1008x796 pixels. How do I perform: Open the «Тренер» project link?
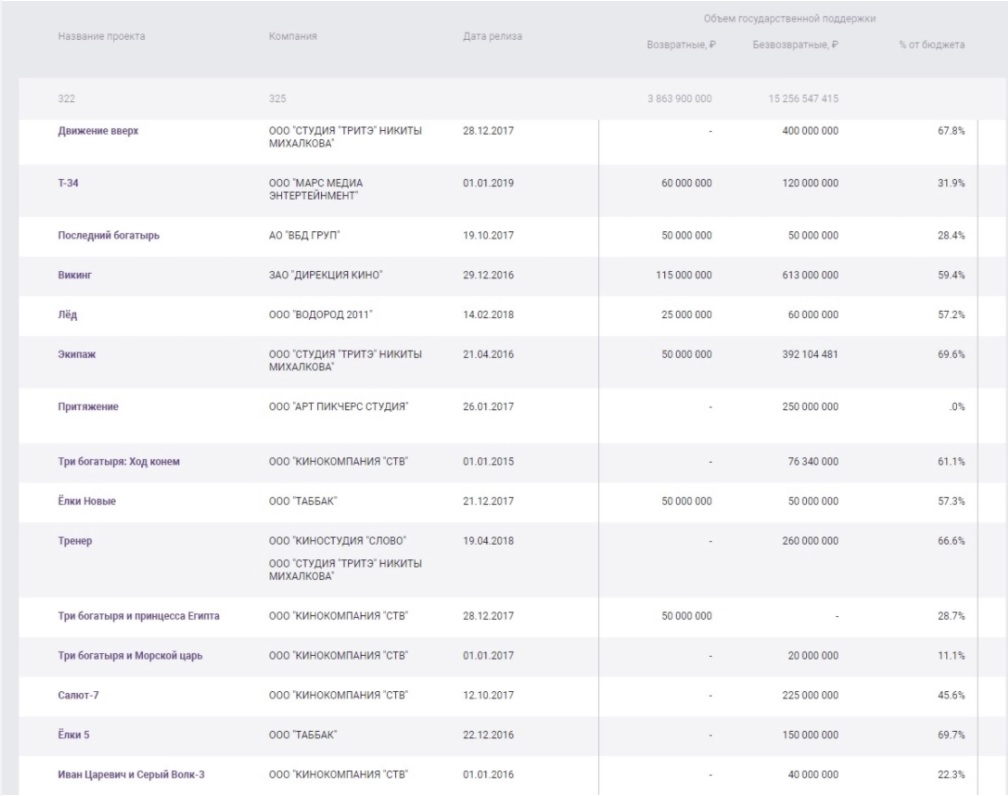pyautogui.click(x=74, y=541)
